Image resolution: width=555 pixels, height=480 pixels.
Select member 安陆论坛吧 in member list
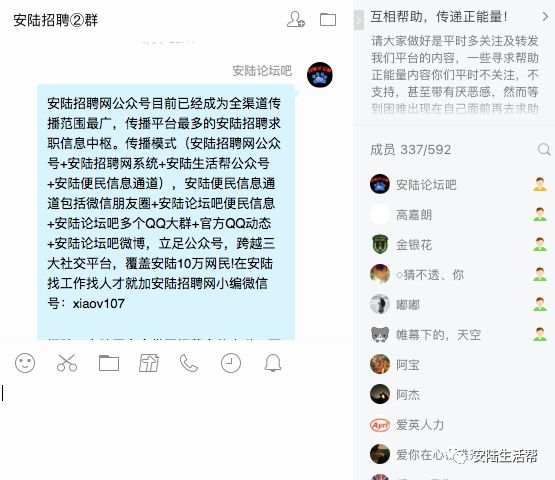(459, 184)
